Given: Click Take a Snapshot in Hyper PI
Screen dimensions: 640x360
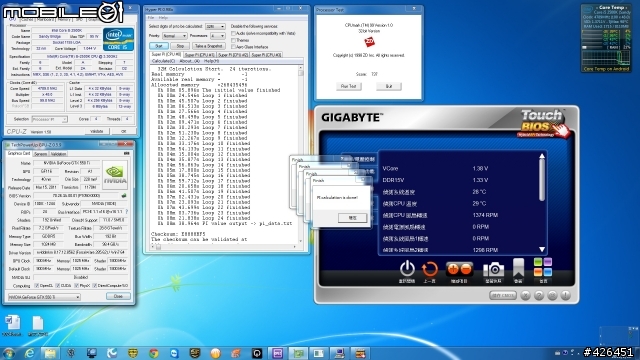Looking at the screenshot, I should (x=208, y=46).
